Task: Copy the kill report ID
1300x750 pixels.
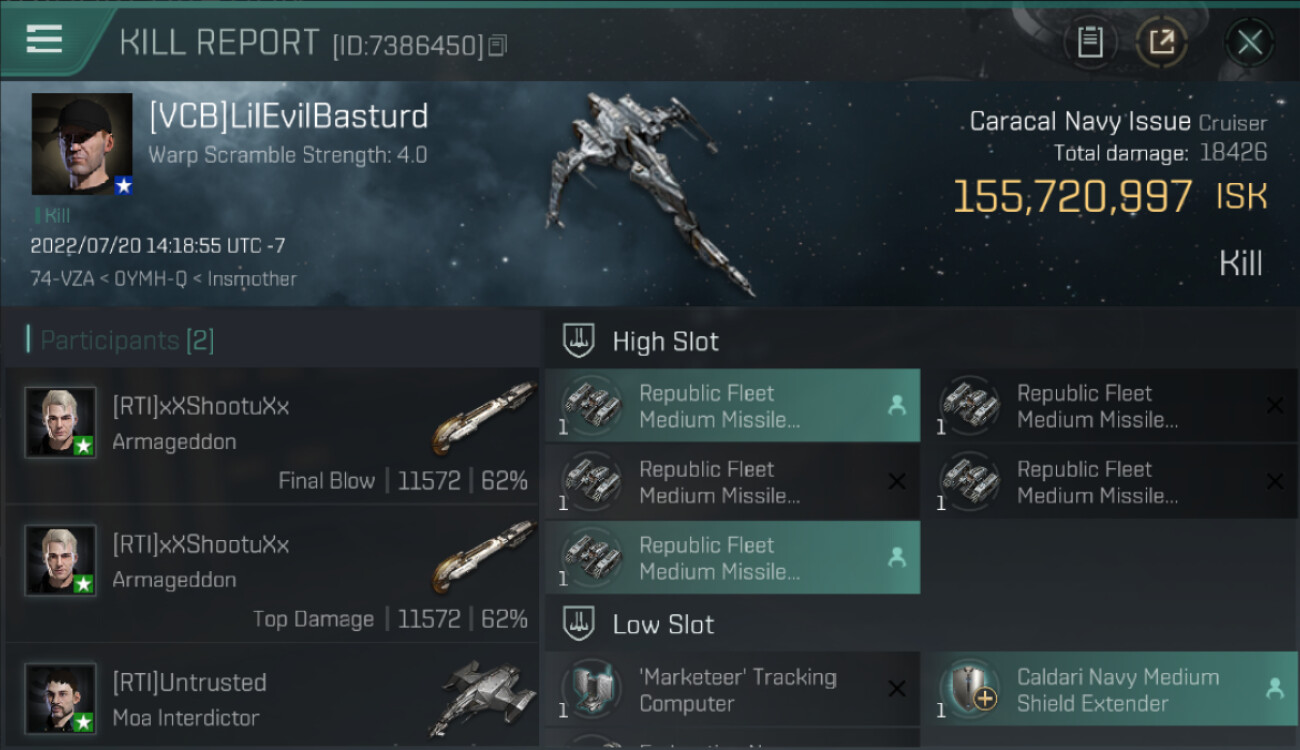Action: [497, 45]
